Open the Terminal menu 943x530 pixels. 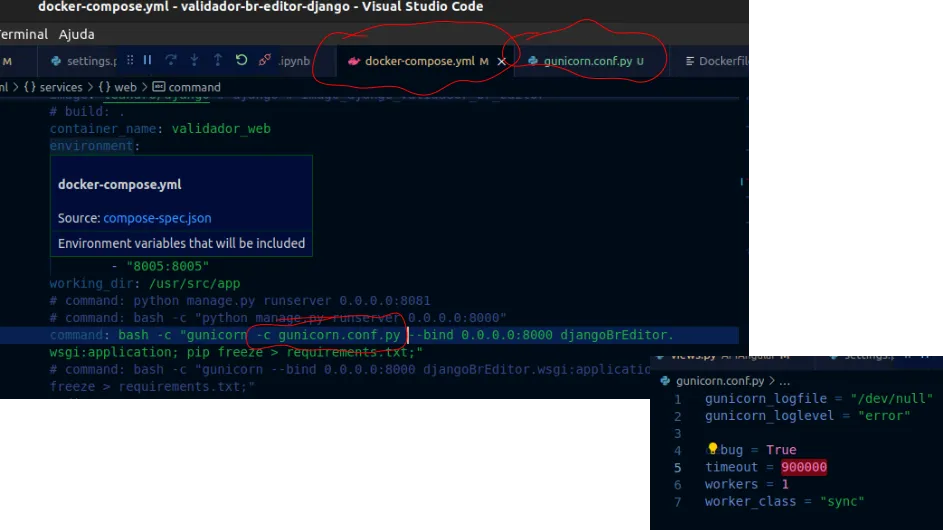click(x=22, y=34)
